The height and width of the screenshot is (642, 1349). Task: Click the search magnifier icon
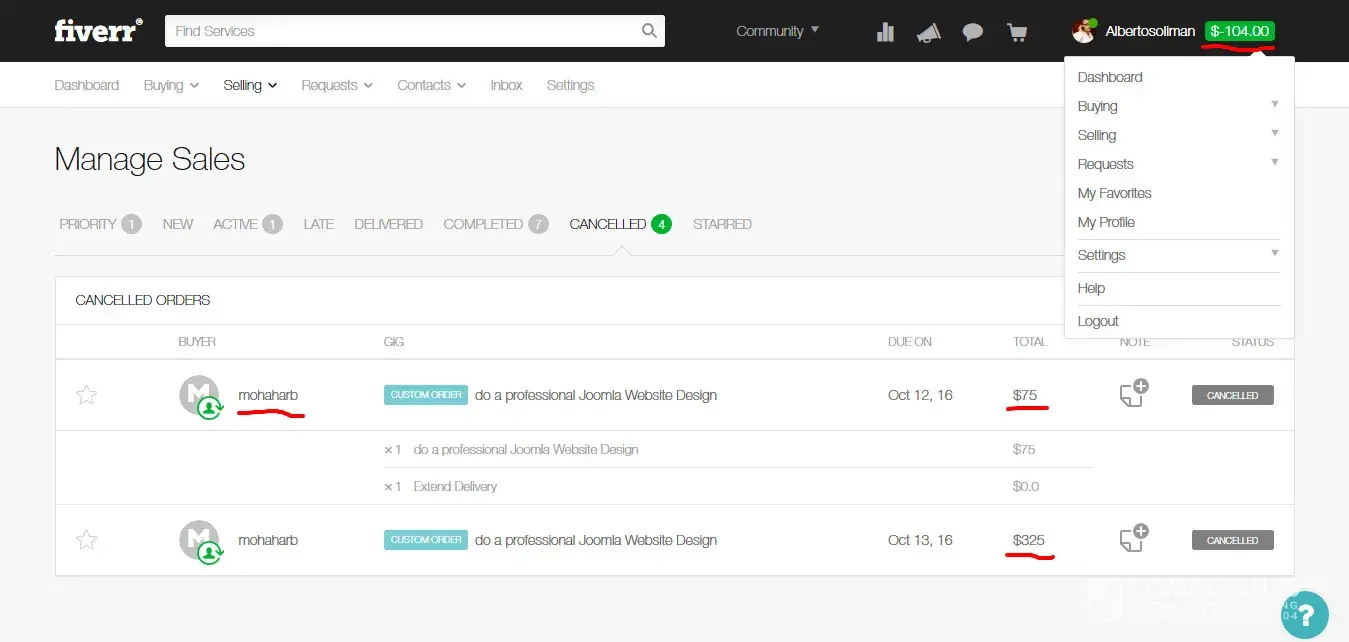[x=649, y=31]
